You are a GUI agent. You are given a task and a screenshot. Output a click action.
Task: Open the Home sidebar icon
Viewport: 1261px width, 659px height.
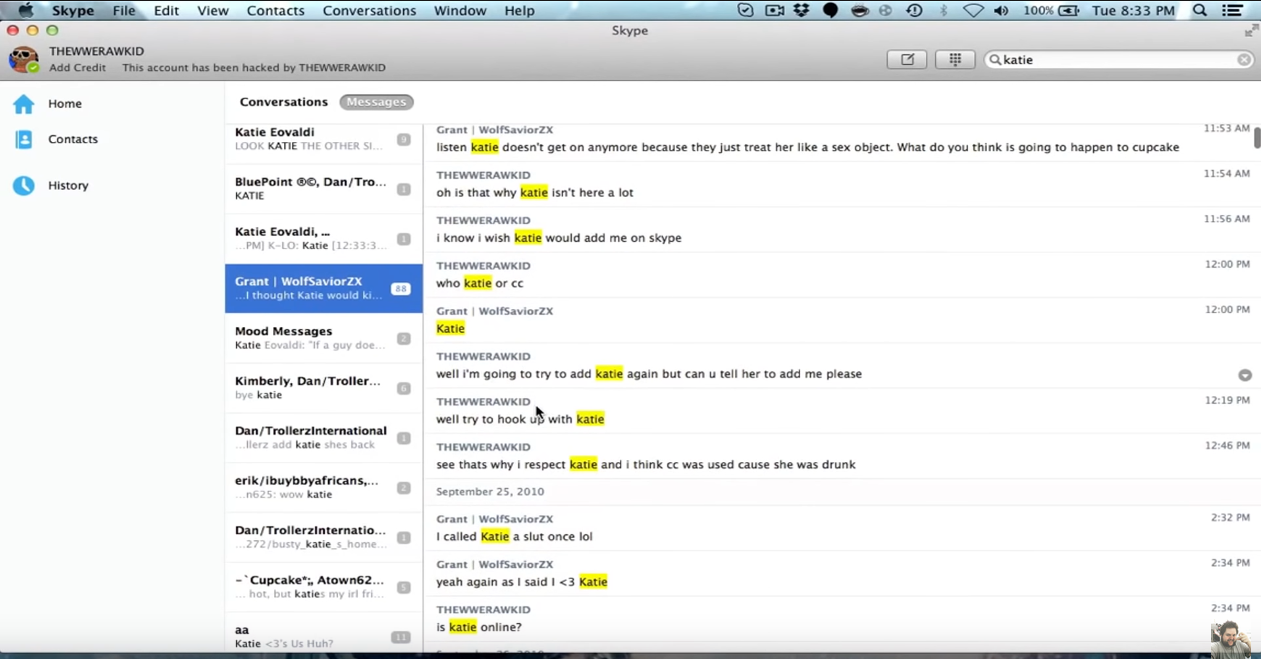click(23, 104)
